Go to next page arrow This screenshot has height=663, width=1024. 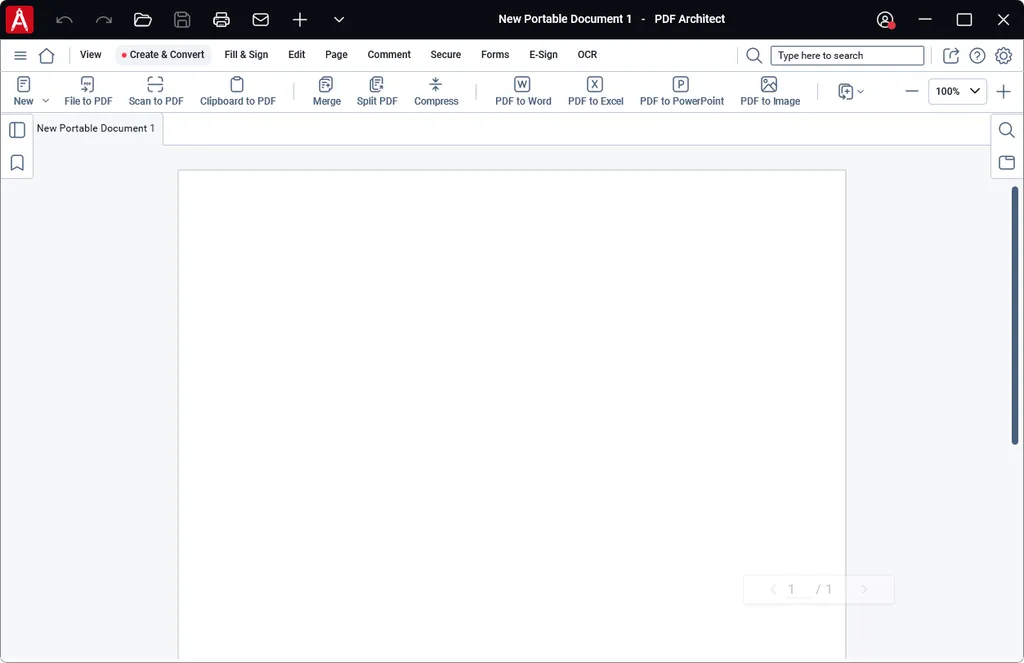tap(864, 589)
